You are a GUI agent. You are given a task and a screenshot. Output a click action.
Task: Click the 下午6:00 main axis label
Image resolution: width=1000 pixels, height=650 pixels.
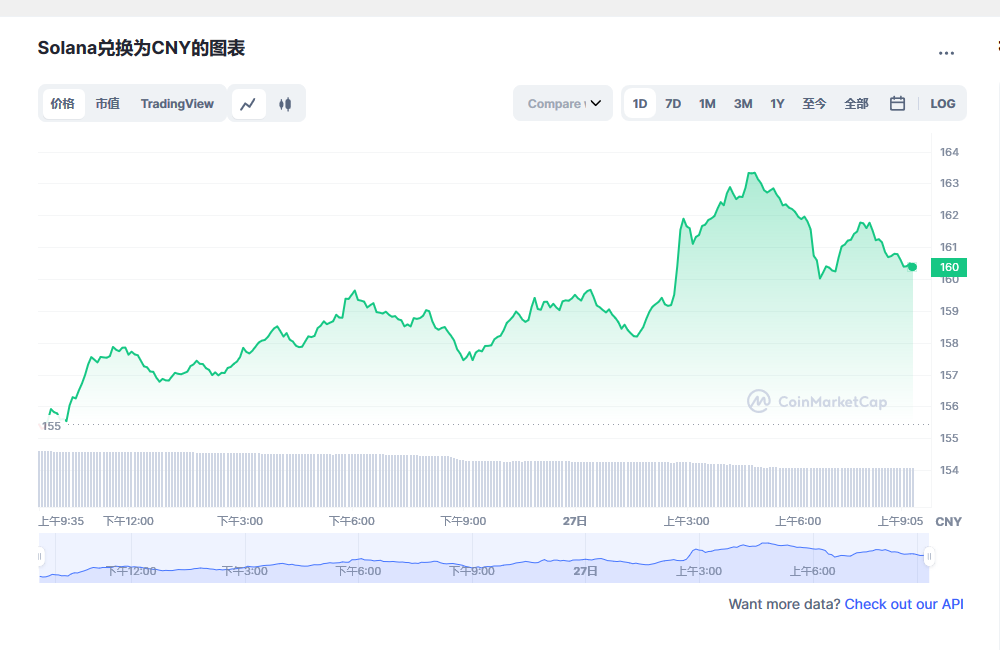[352, 521]
